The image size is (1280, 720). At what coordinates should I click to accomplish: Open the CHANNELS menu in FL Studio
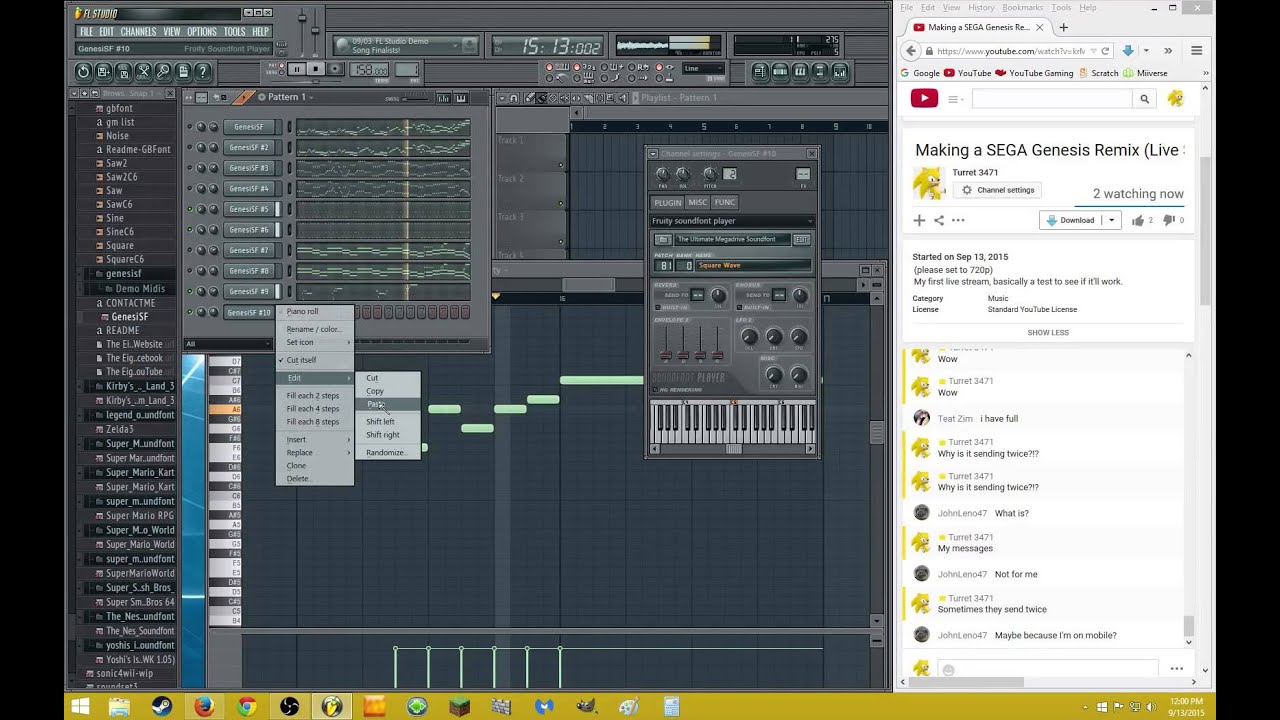tap(138, 32)
